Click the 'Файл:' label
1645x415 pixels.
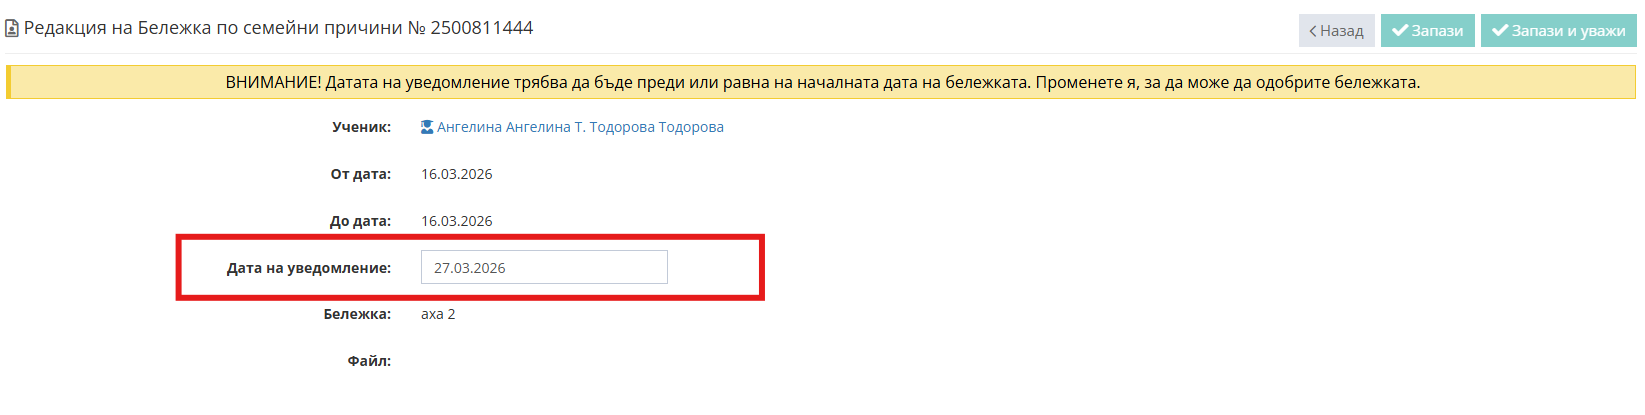coord(369,361)
